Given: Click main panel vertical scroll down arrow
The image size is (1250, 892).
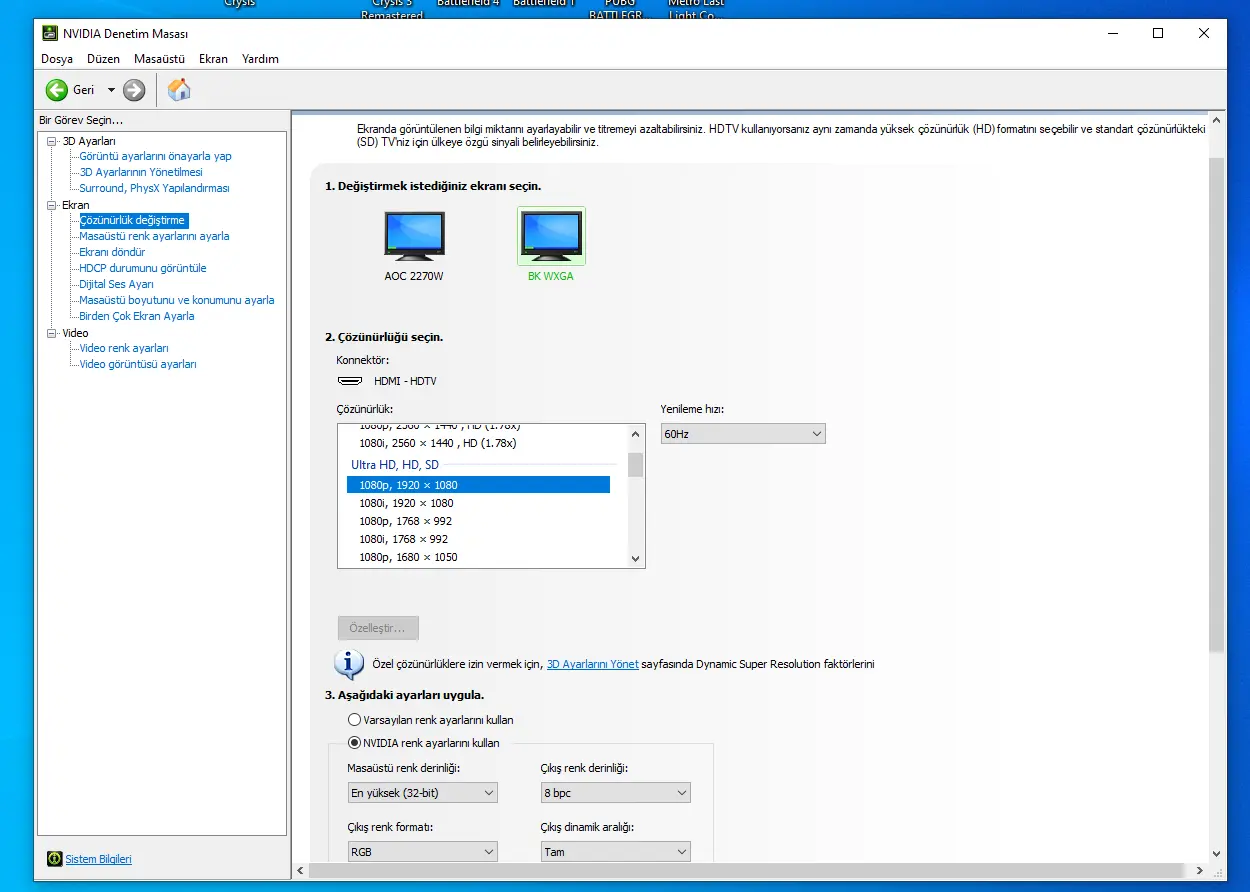Looking at the screenshot, I should [x=1217, y=854].
